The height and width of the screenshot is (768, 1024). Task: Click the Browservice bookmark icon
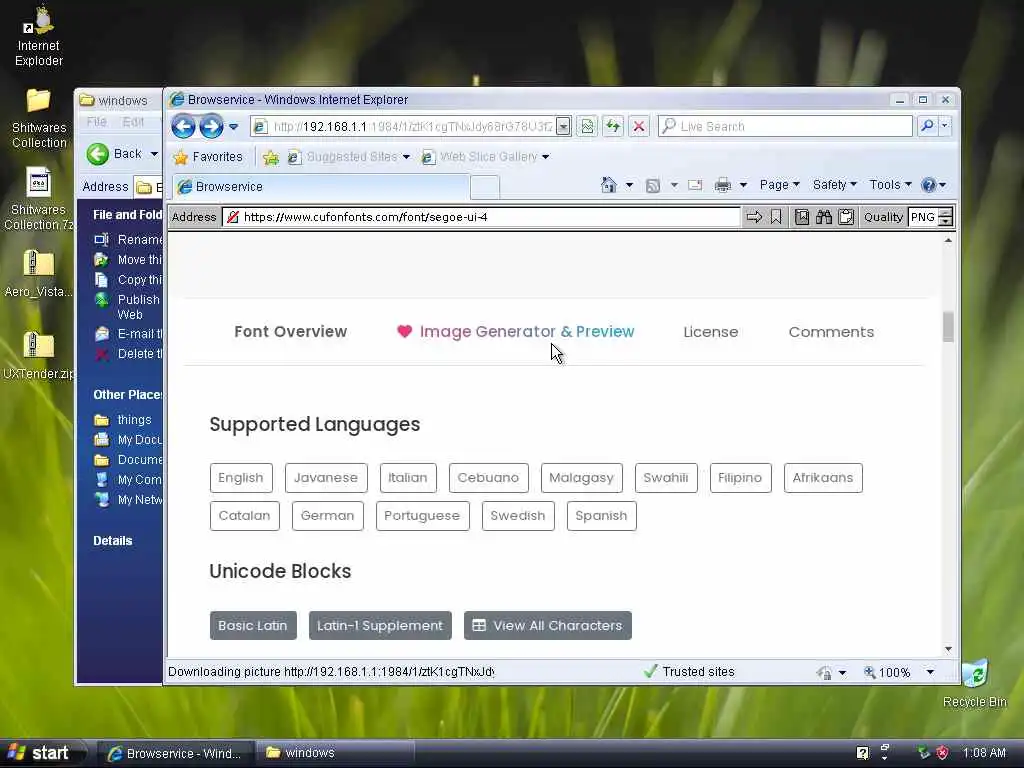pos(776,217)
